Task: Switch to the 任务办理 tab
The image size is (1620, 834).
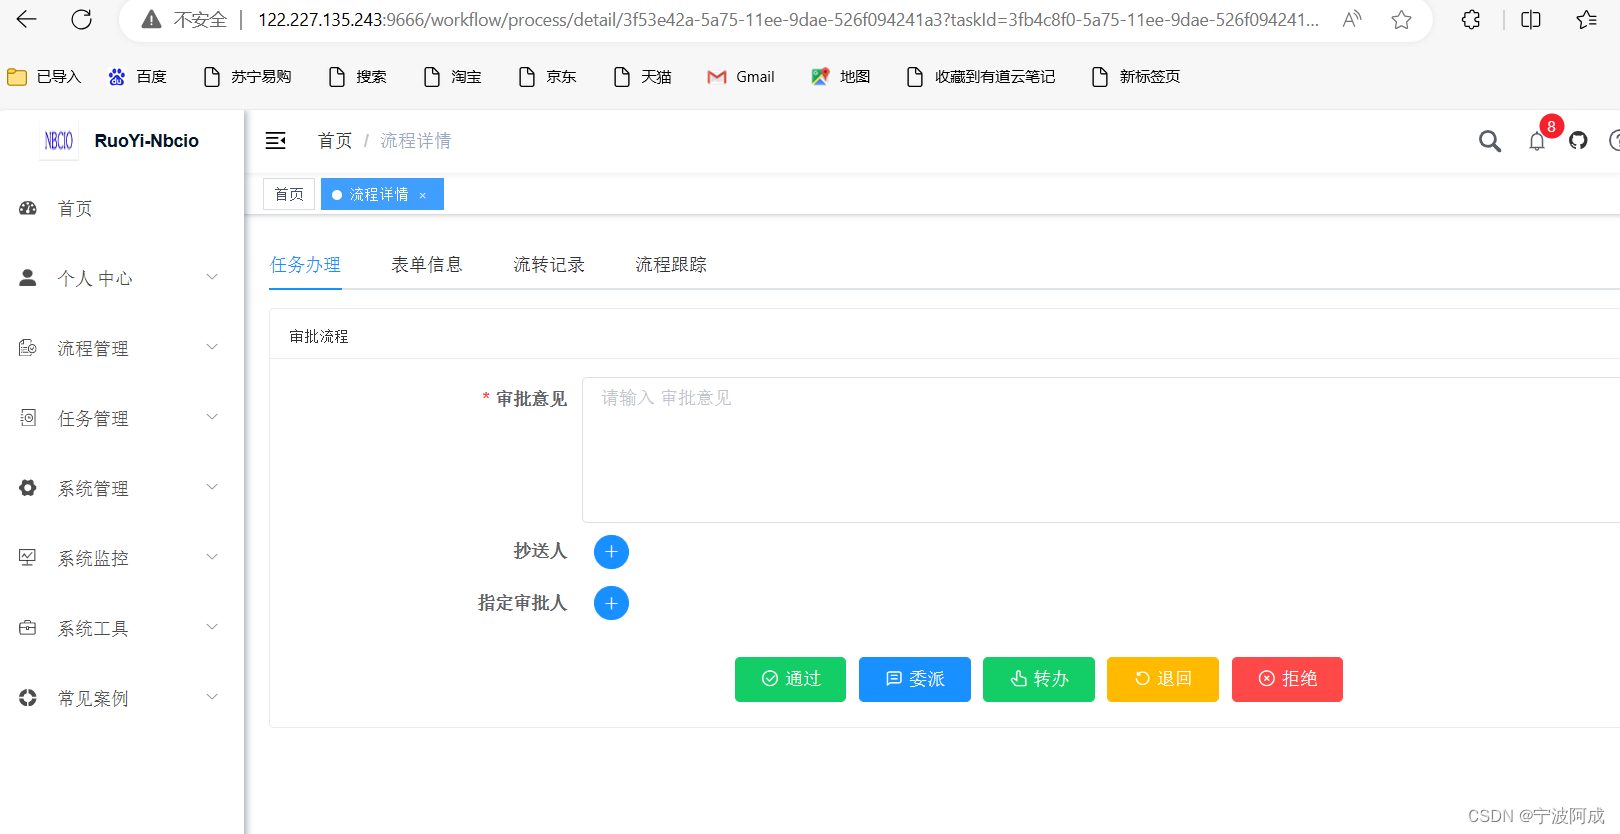Action: click(x=305, y=265)
